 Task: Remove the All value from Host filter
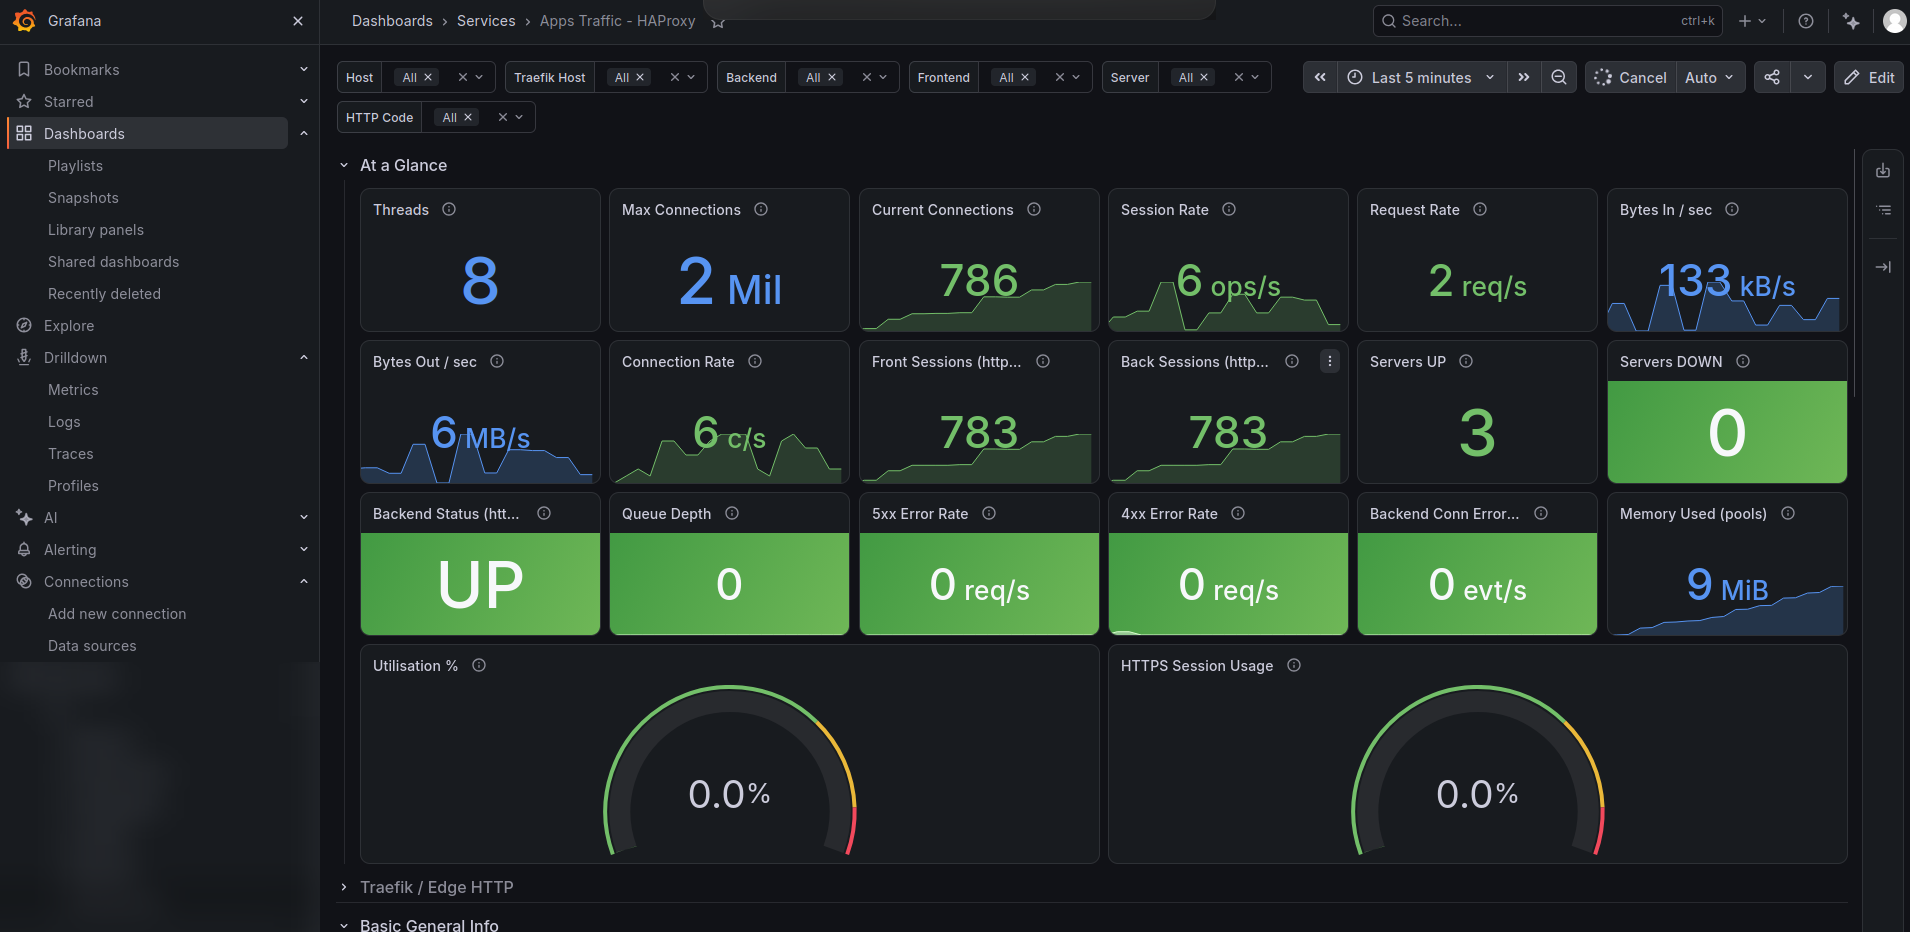tap(428, 77)
